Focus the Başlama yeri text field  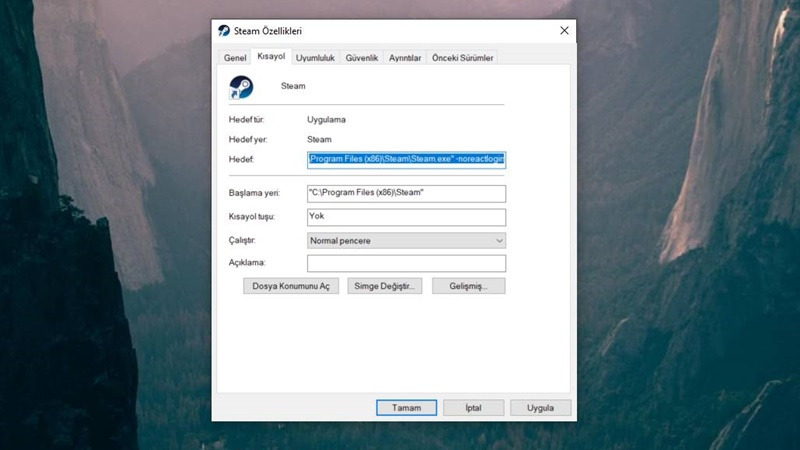pos(406,194)
